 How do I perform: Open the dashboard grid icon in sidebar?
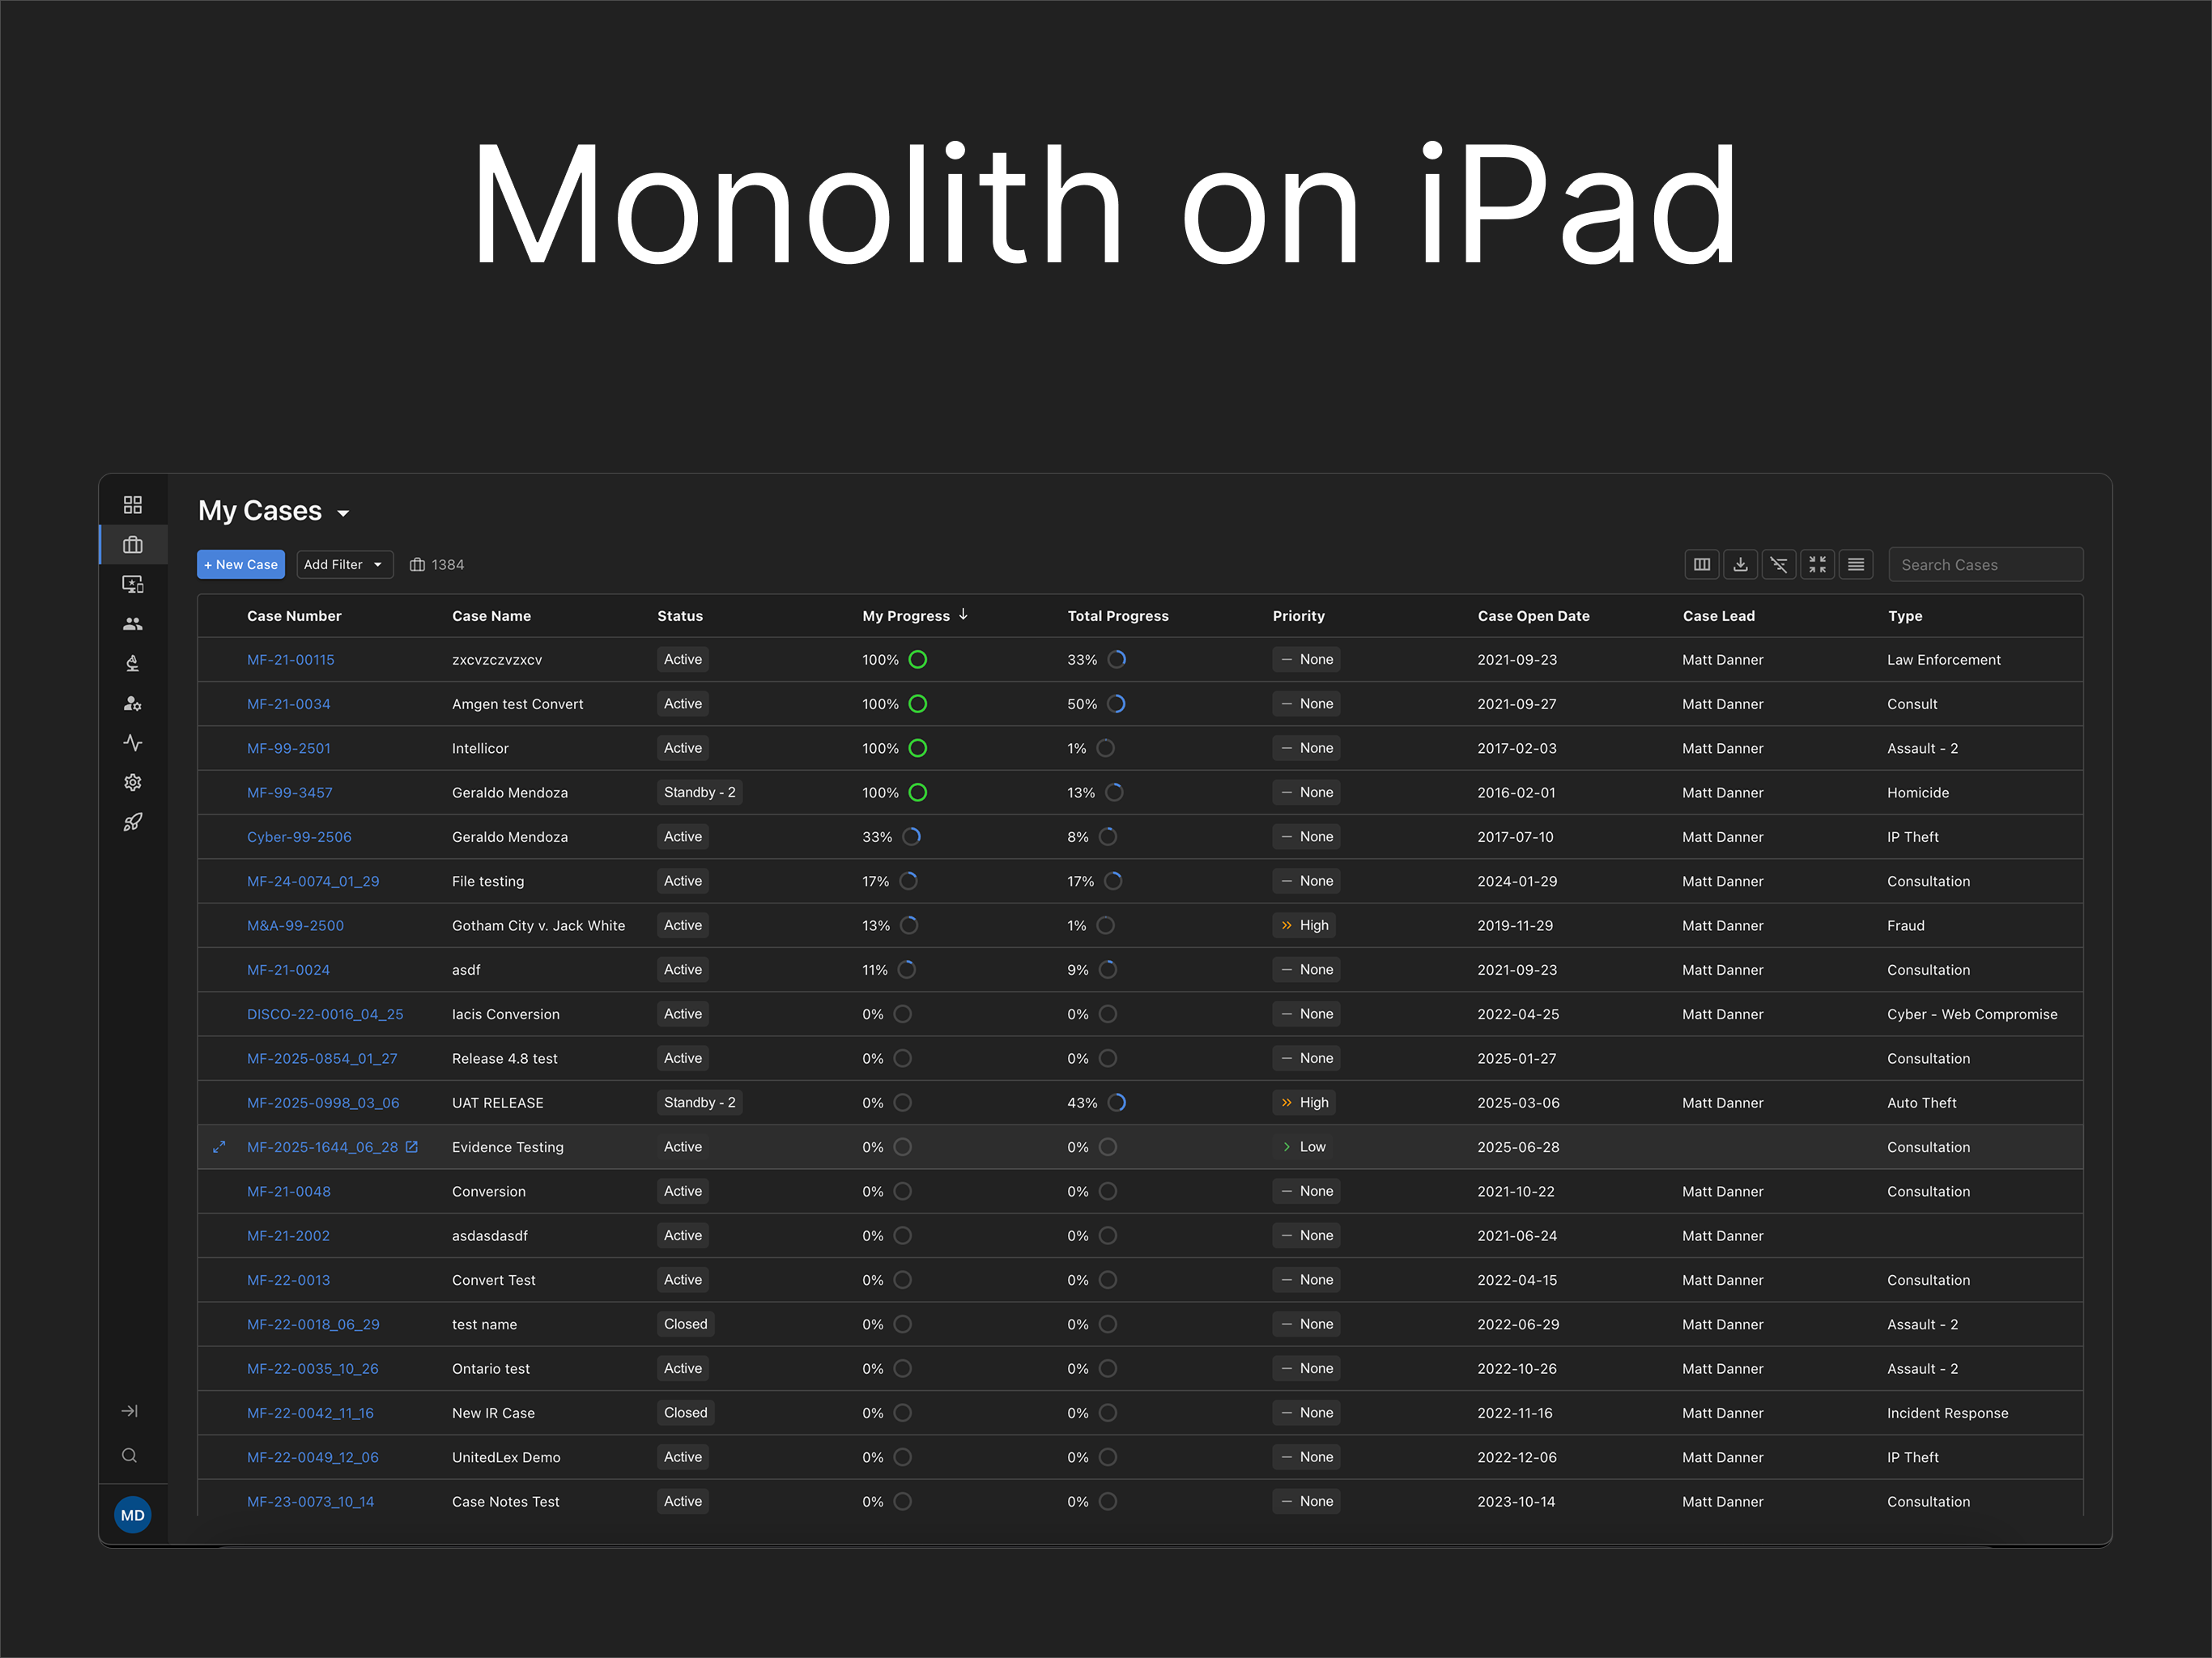[x=132, y=505]
